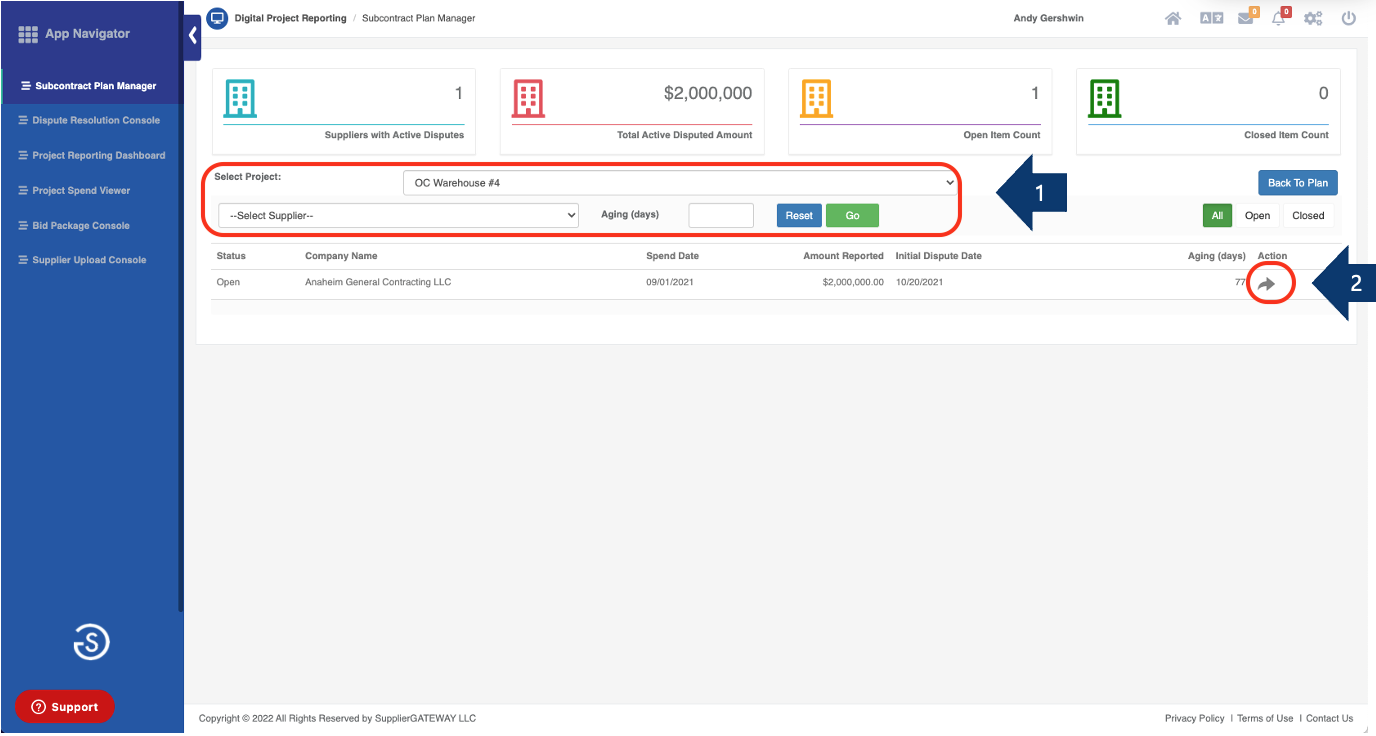Filter to Closed dispute items

(x=1308, y=215)
